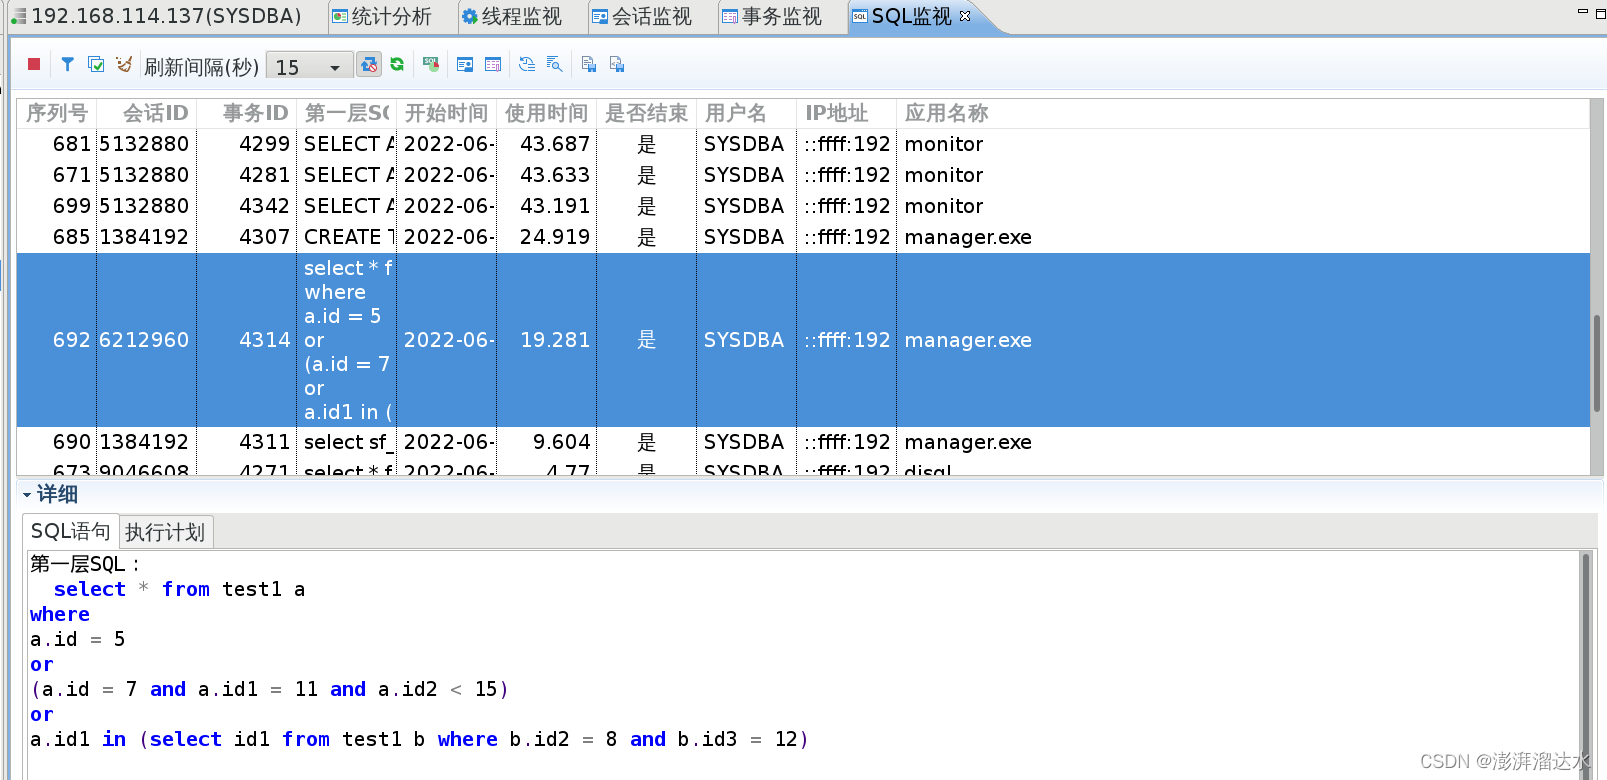Minimize the monitor panel
This screenshot has width=1607, height=780.
coord(1582,12)
